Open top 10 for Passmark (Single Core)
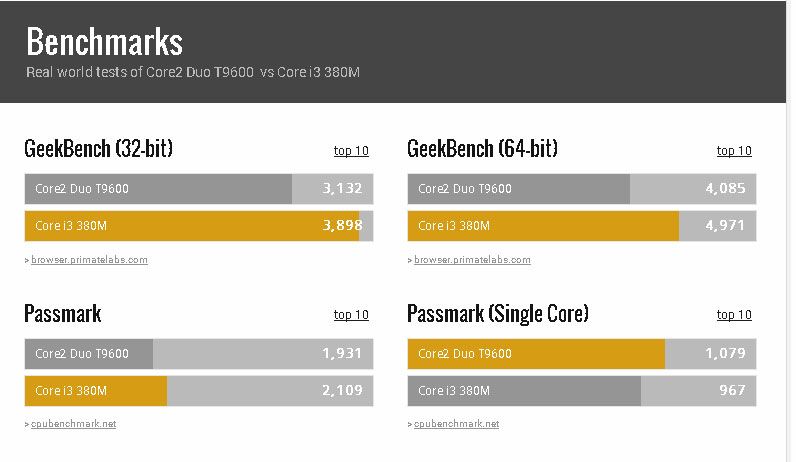 coord(734,315)
